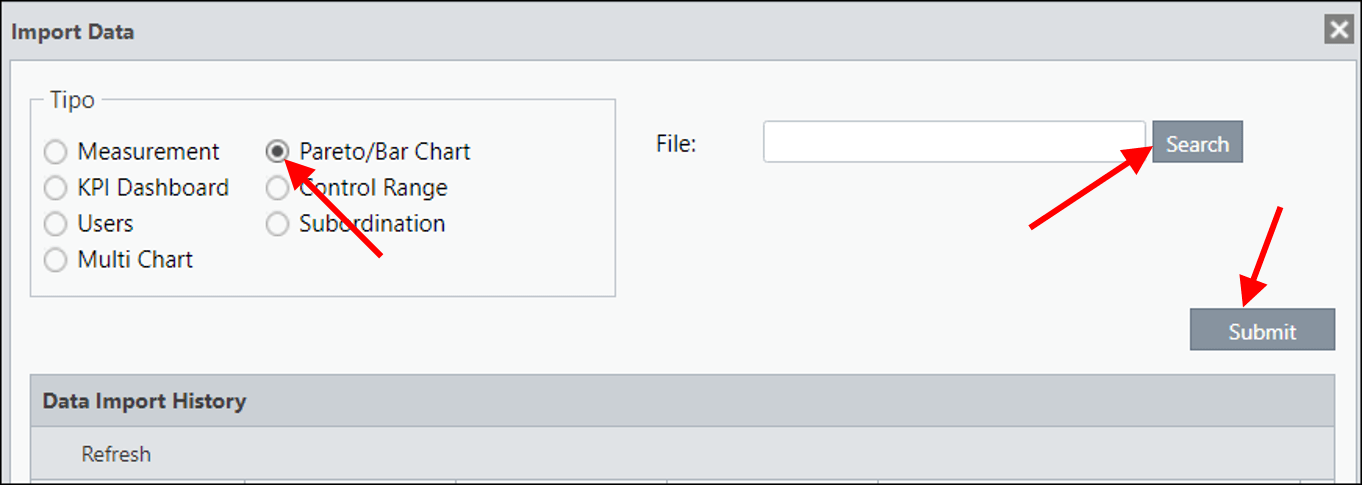
Task: Click the Measurement label text
Action: point(149,152)
